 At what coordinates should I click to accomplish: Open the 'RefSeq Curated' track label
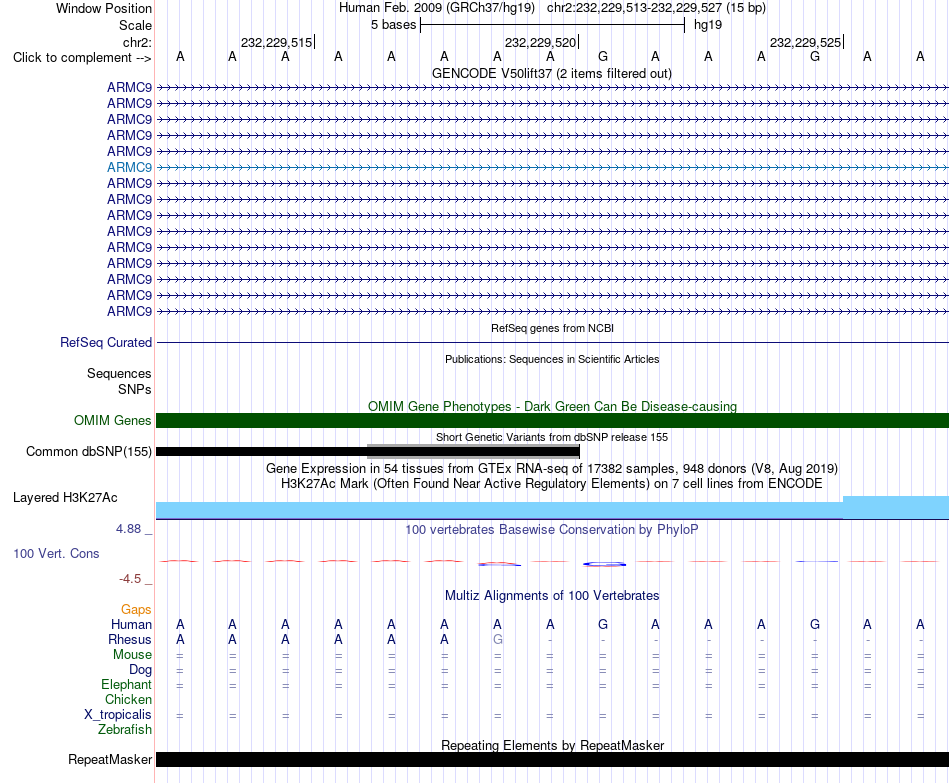tap(106, 342)
